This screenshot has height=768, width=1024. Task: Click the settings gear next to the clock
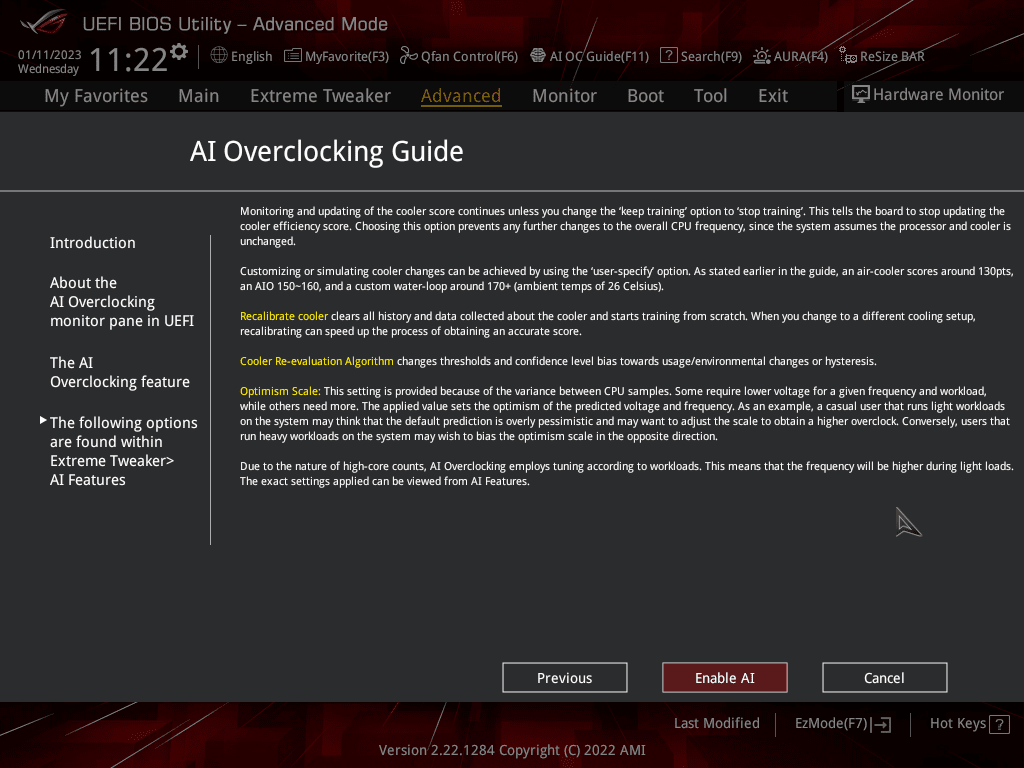(179, 52)
